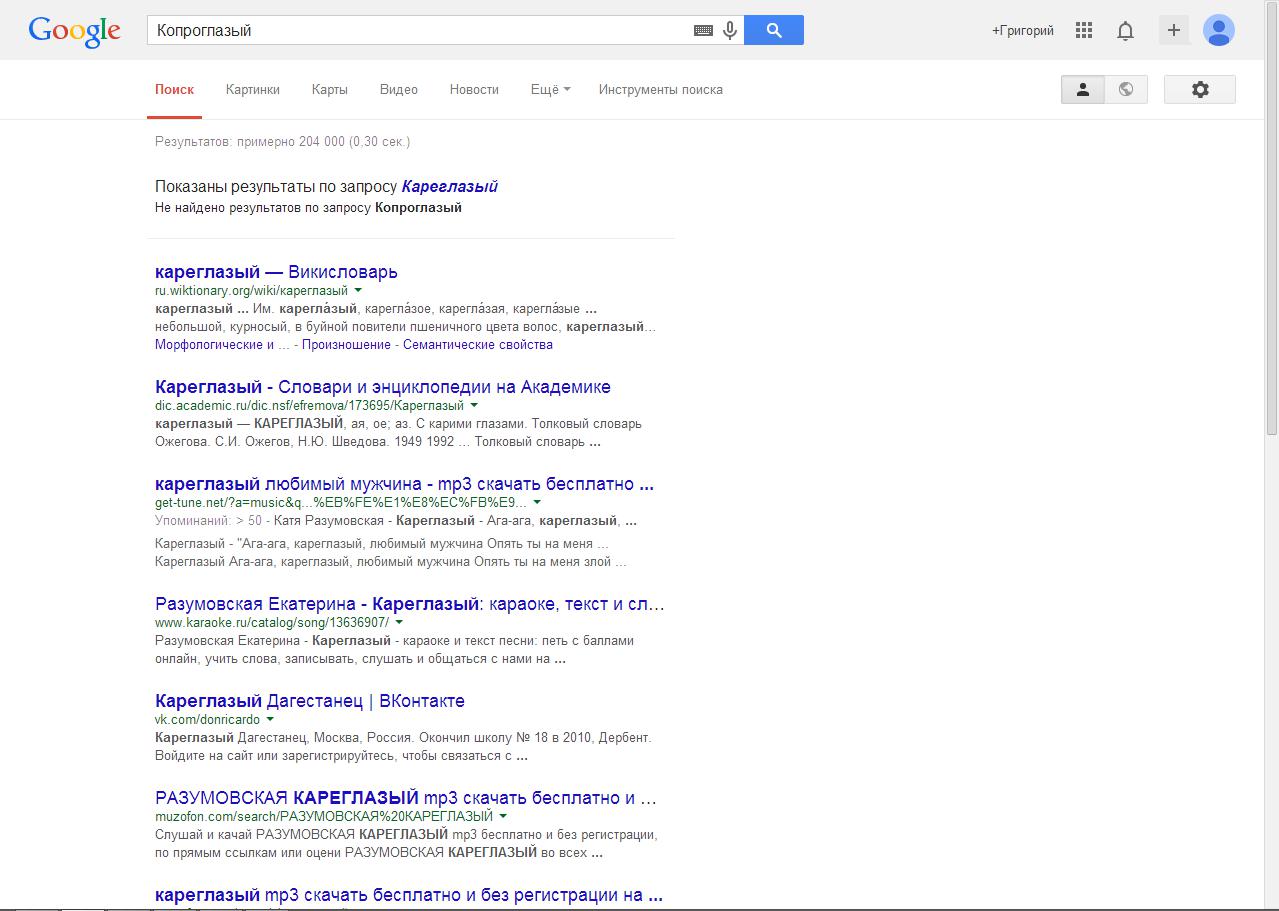This screenshot has width=1279, height=911.
Task: Start voice search with microphone icon
Action: click(x=730, y=30)
